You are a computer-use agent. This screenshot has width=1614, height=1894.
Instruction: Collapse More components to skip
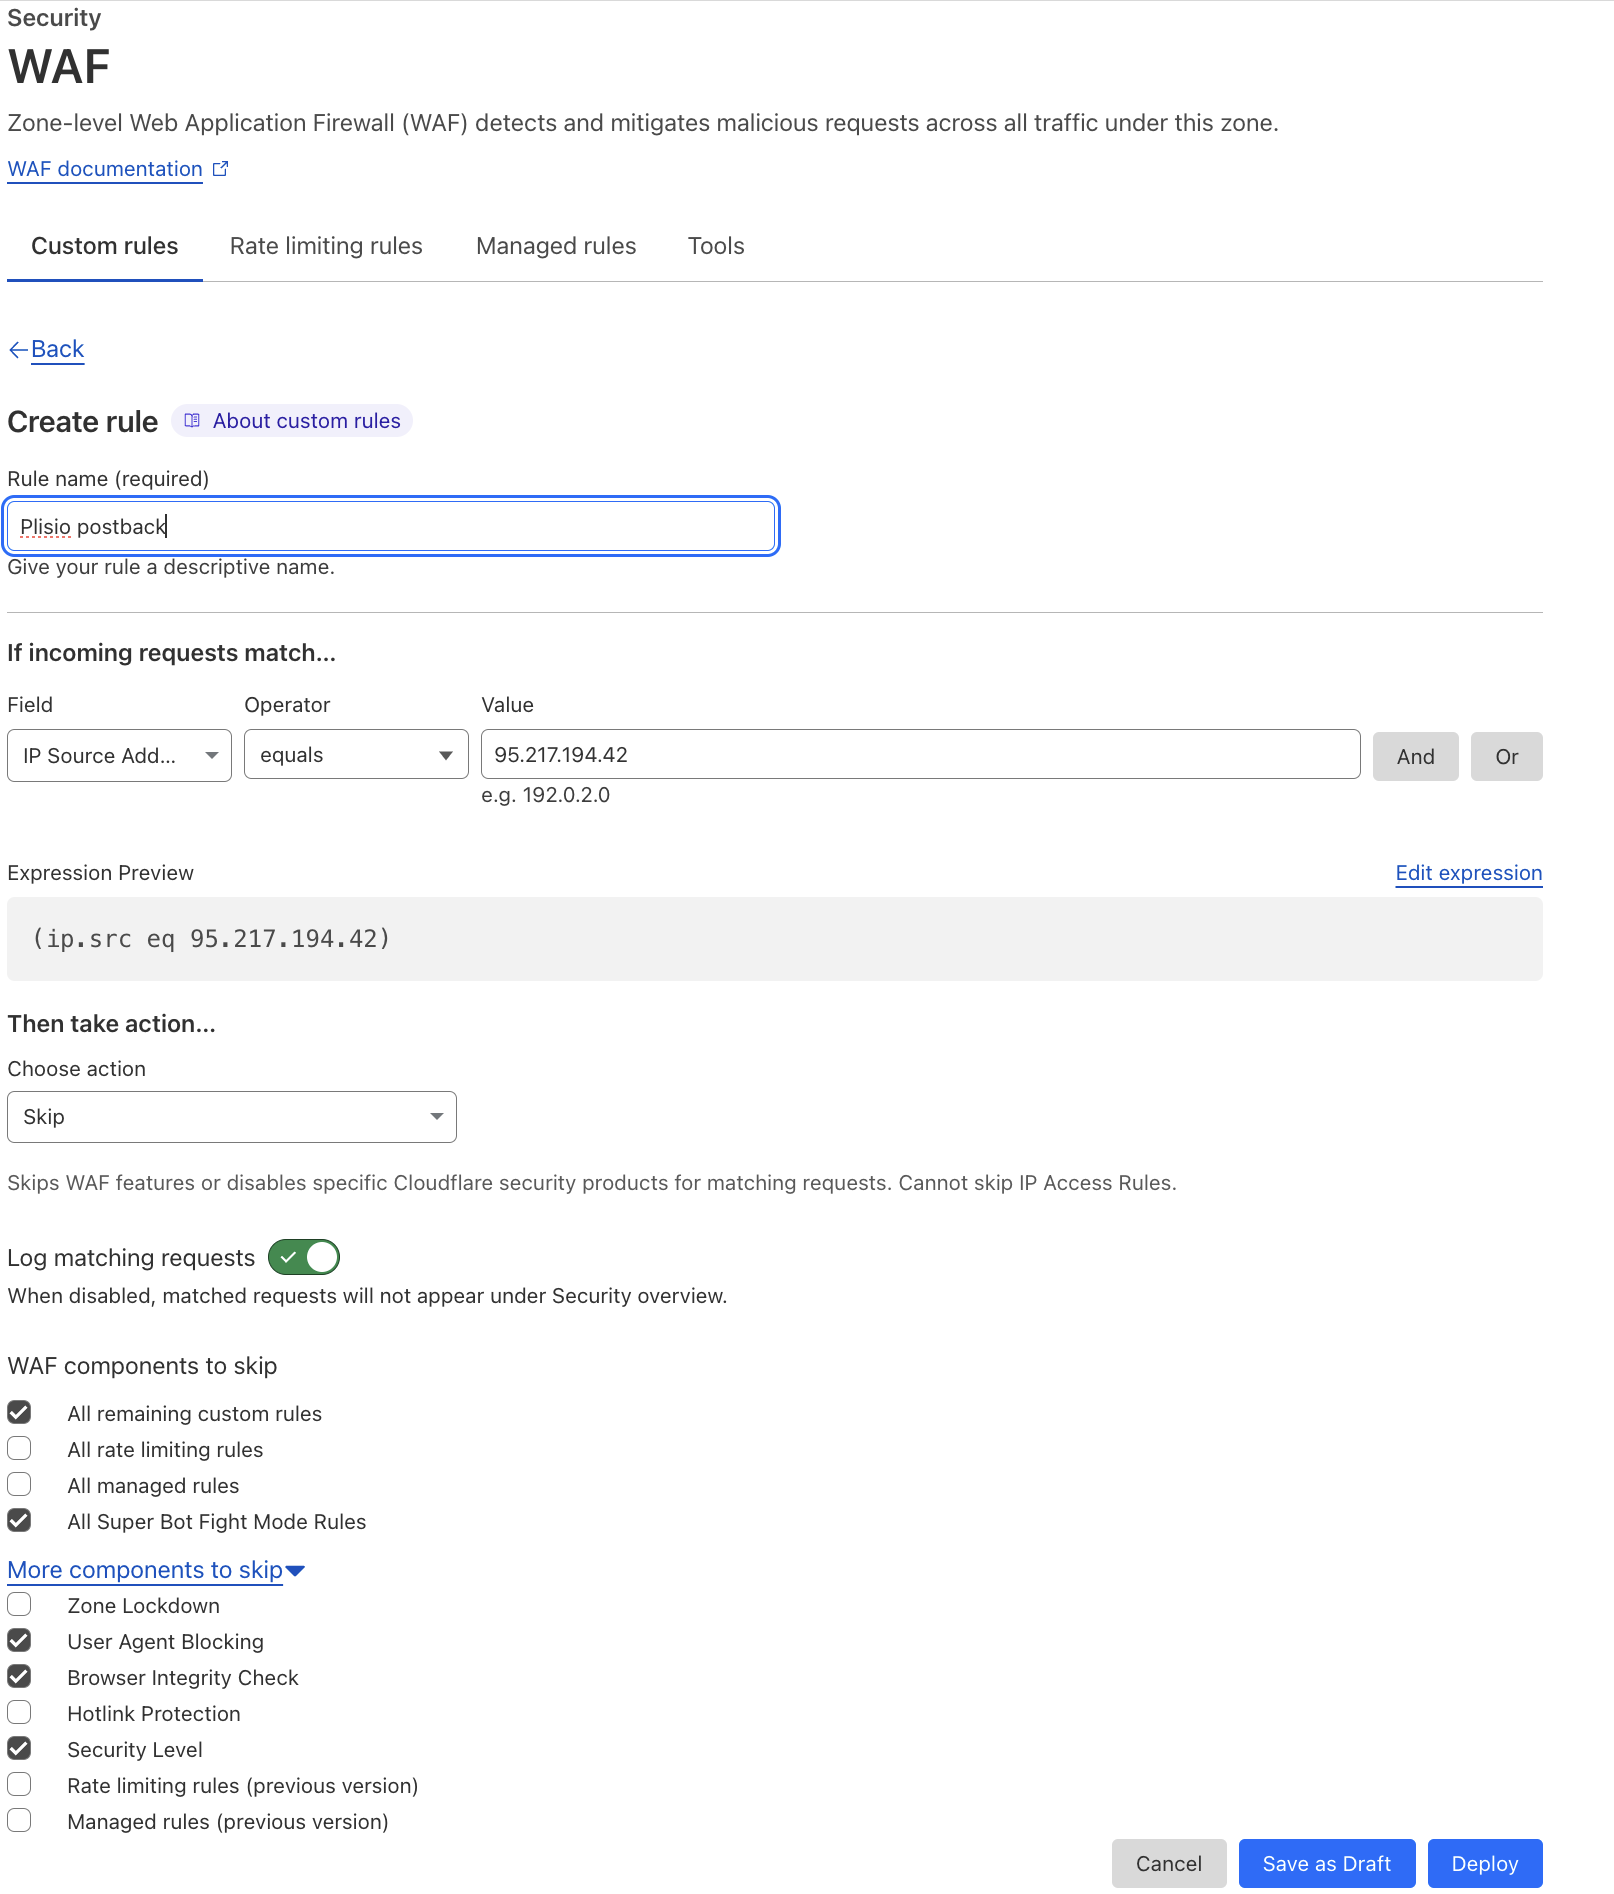pyautogui.click(x=156, y=1570)
